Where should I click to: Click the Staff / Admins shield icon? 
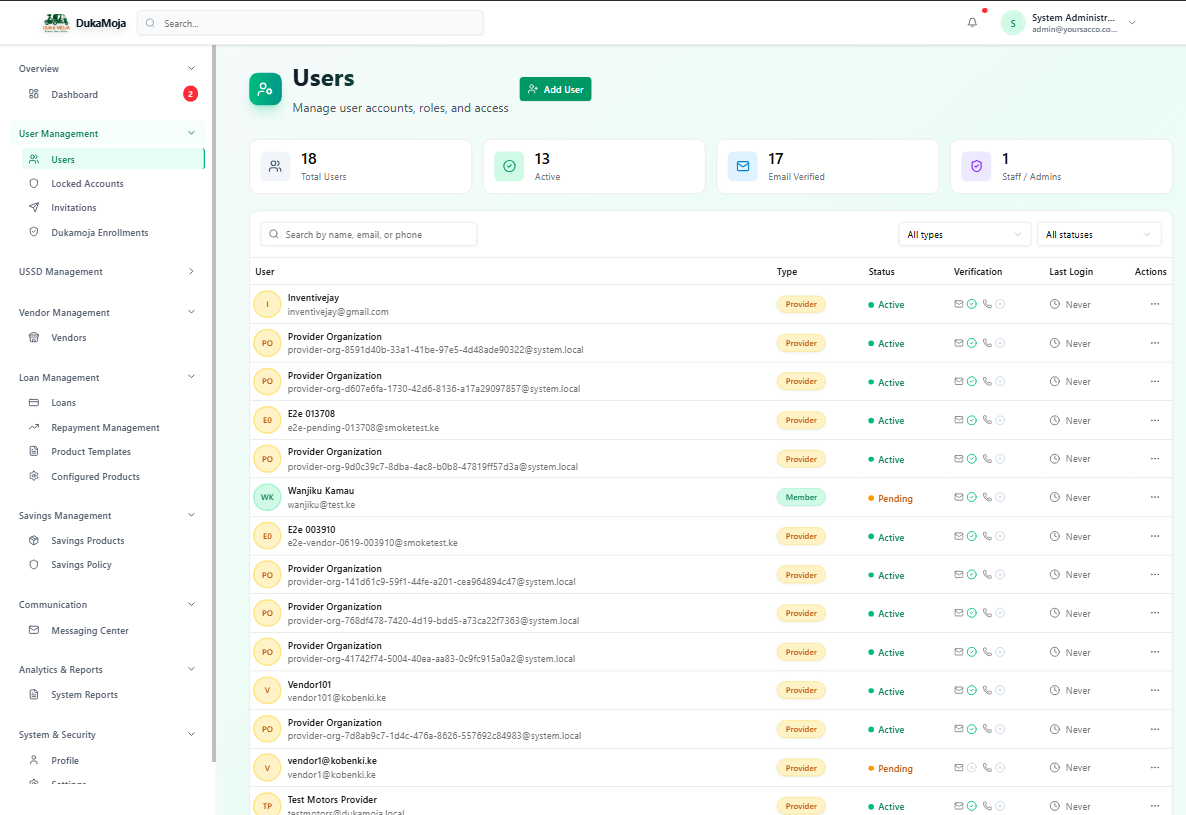pos(976,166)
